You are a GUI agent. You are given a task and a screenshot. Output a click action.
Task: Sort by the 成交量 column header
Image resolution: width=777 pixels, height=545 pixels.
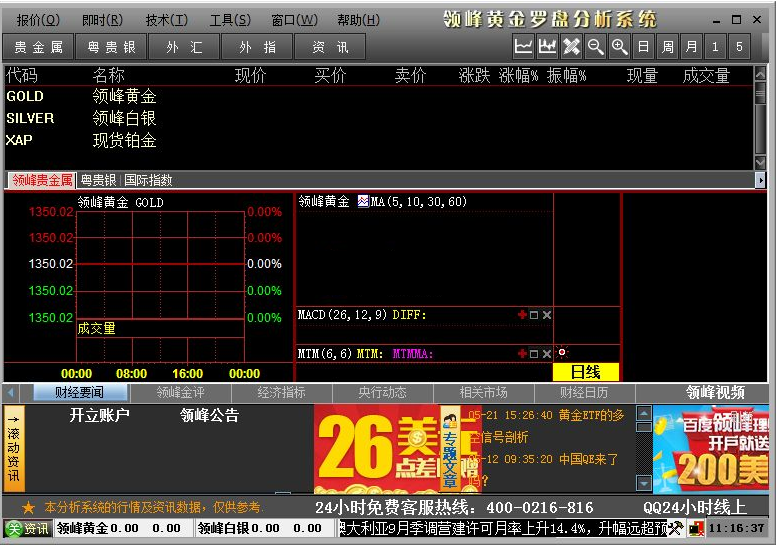tap(706, 75)
